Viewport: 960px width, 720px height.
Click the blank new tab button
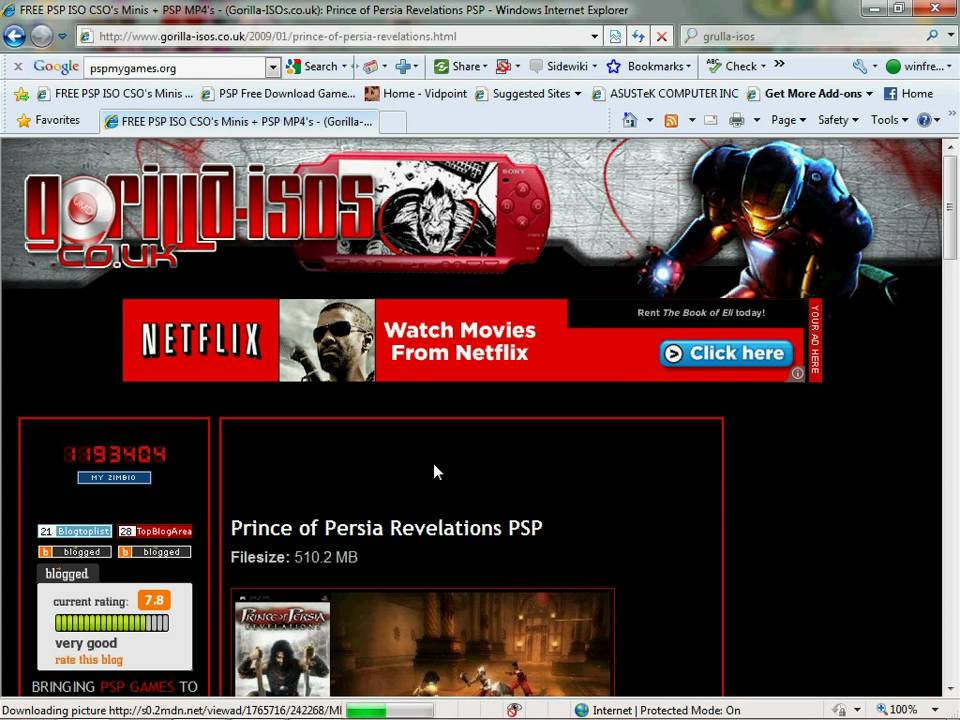[393, 122]
